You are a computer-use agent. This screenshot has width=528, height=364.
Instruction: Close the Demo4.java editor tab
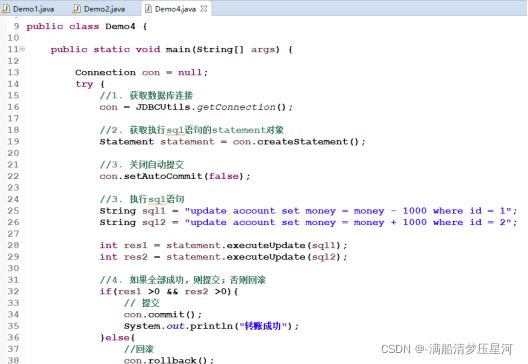point(204,8)
